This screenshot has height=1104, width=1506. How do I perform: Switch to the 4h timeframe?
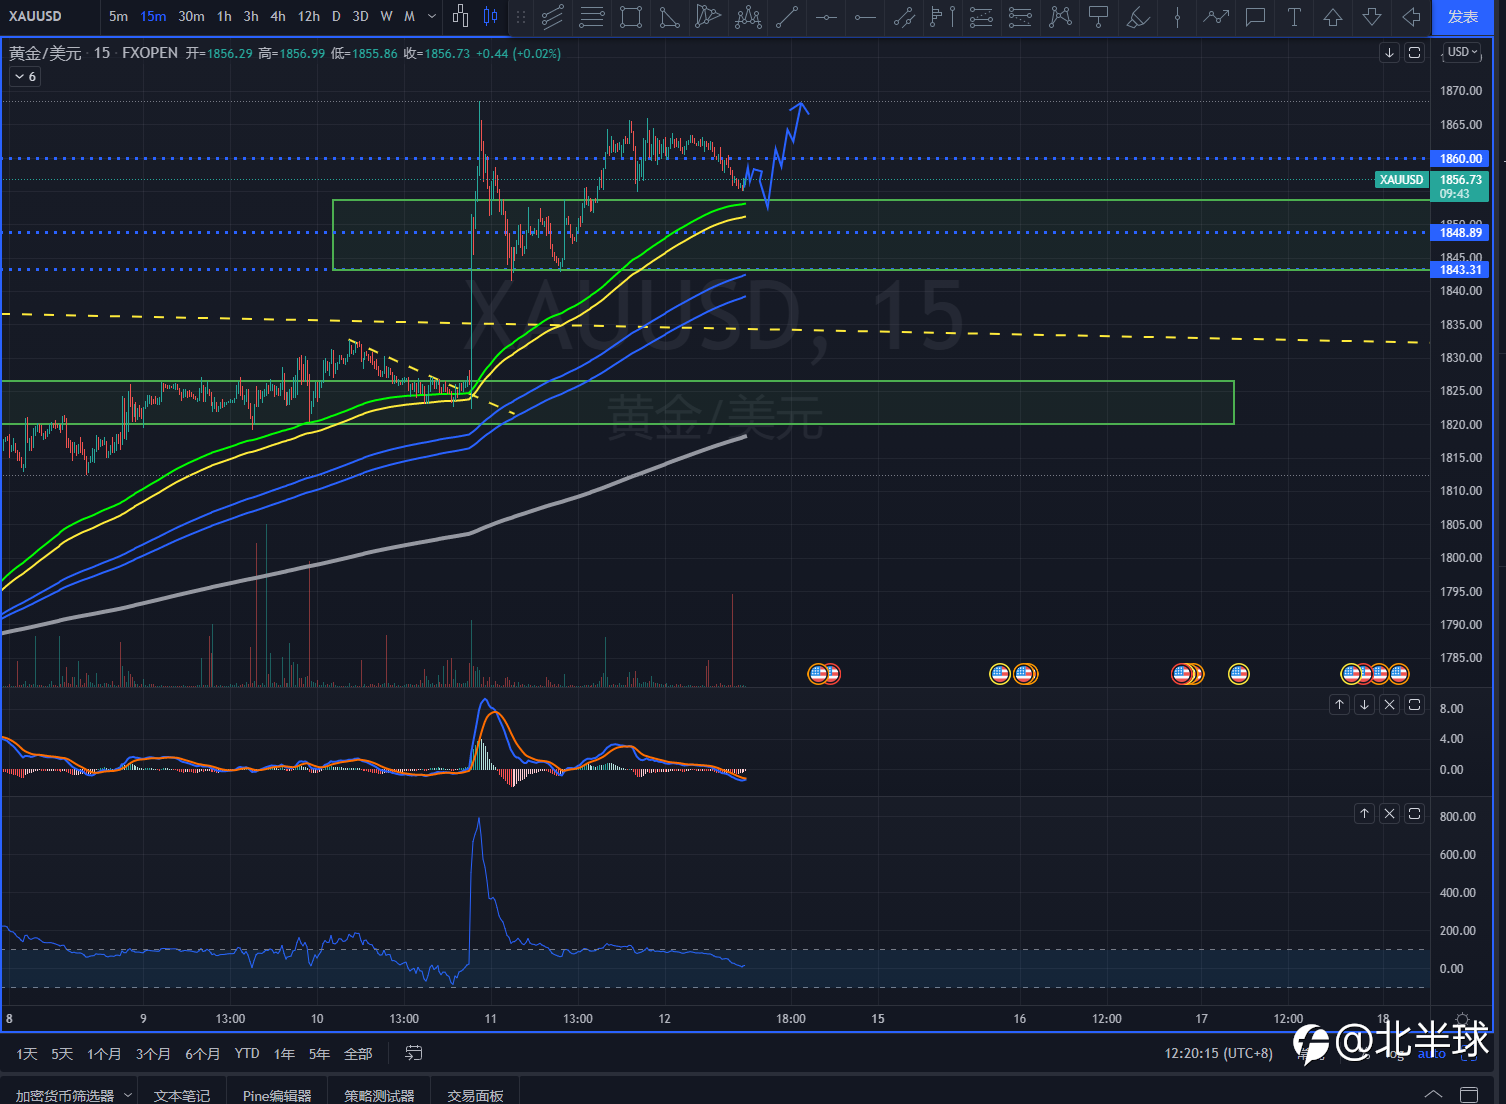(x=278, y=16)
